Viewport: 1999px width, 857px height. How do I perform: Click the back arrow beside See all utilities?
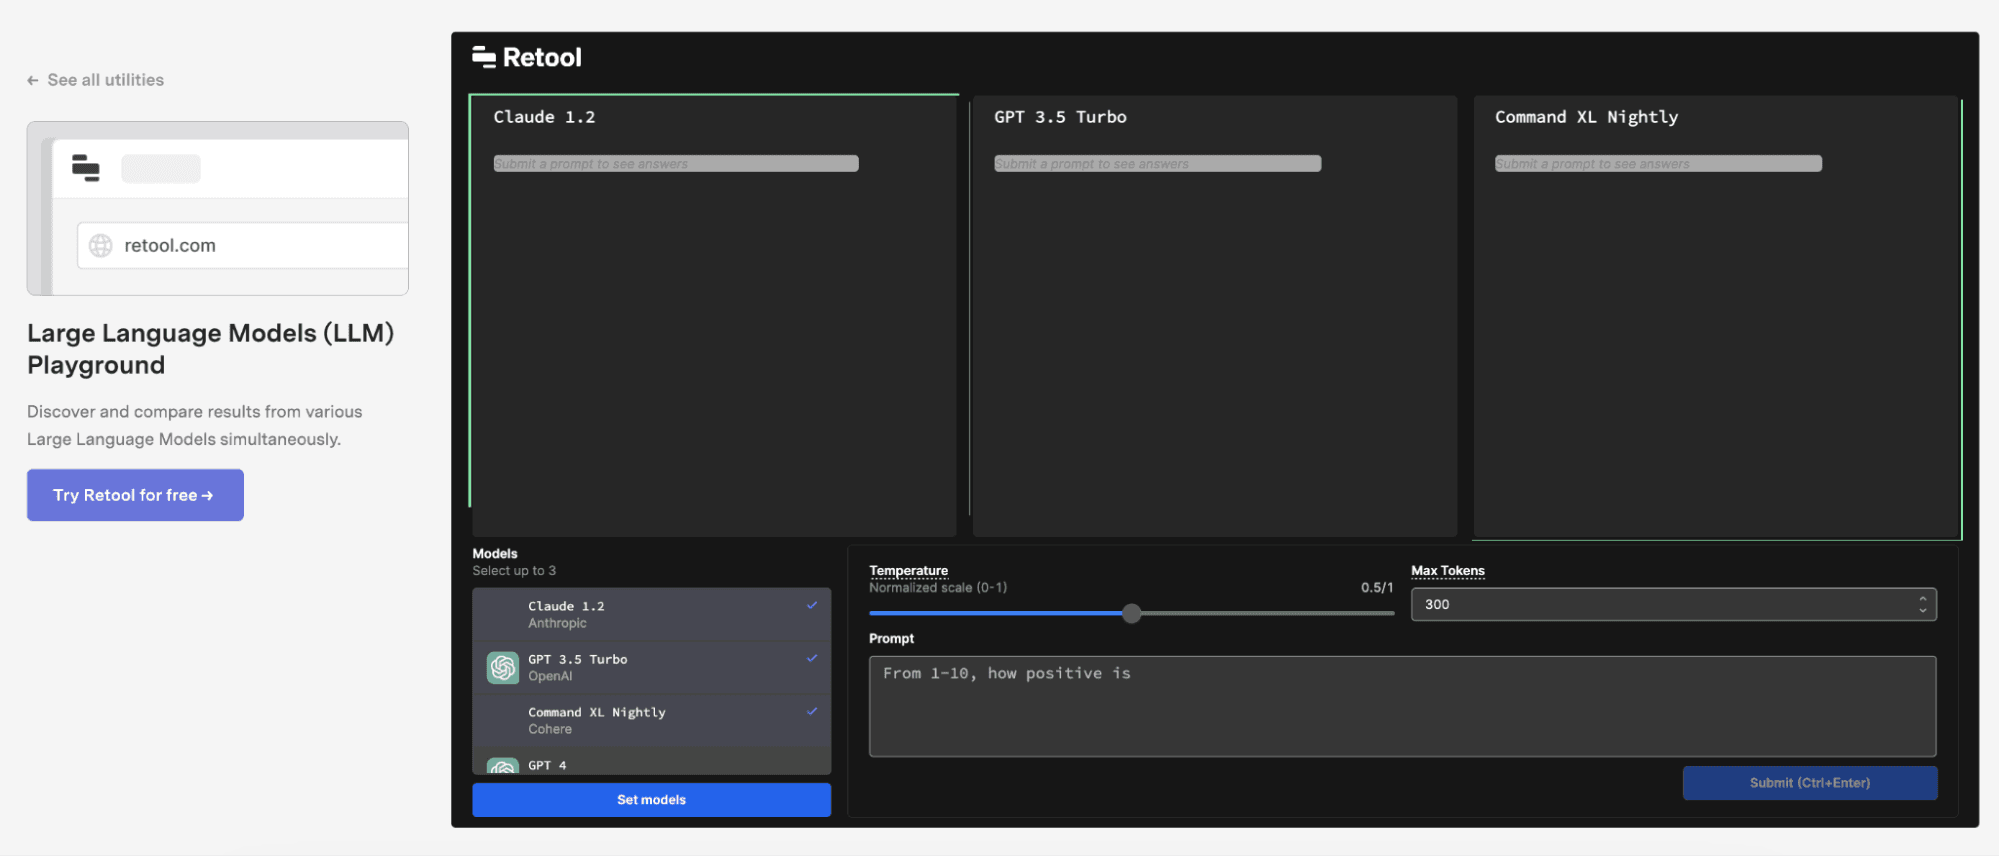coord(33,80)
